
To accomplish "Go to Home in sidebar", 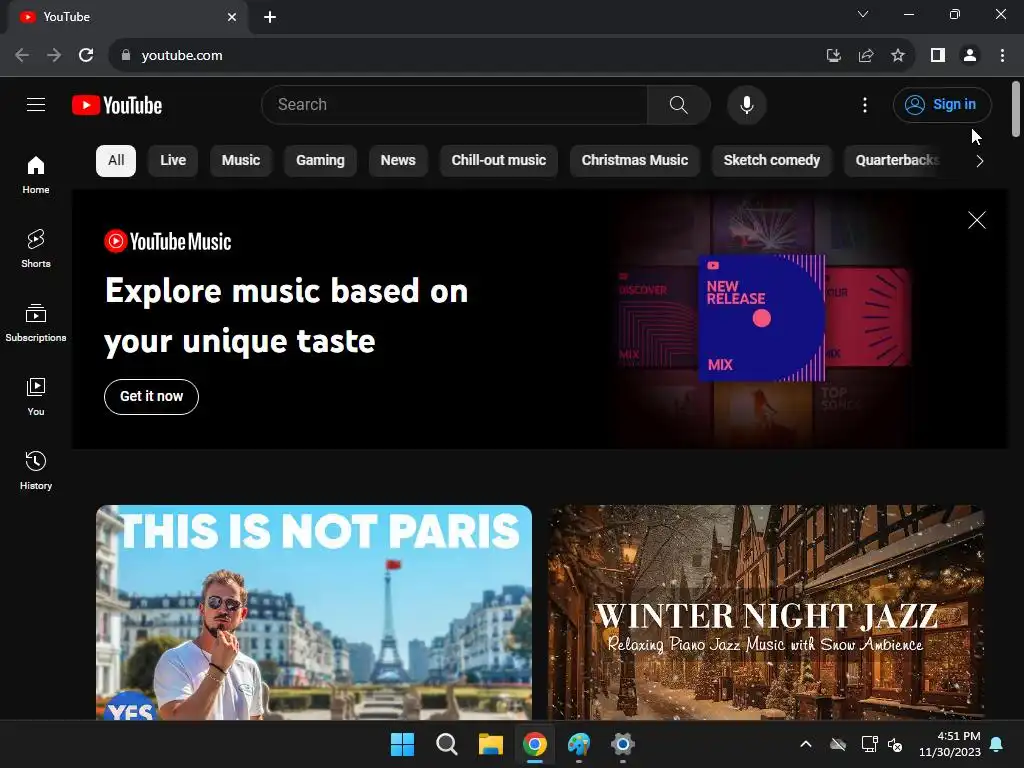I will (36, 175).
